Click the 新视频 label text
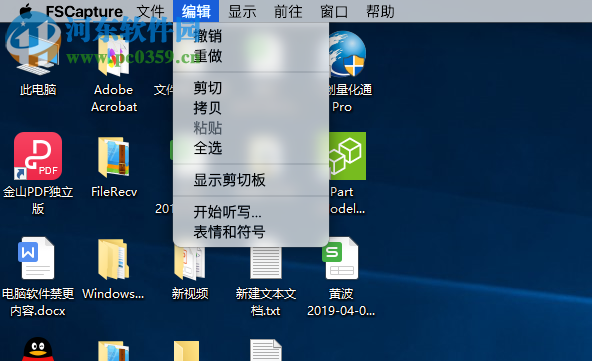Viewport: 592px width, 361px height. tap(190, 294)
